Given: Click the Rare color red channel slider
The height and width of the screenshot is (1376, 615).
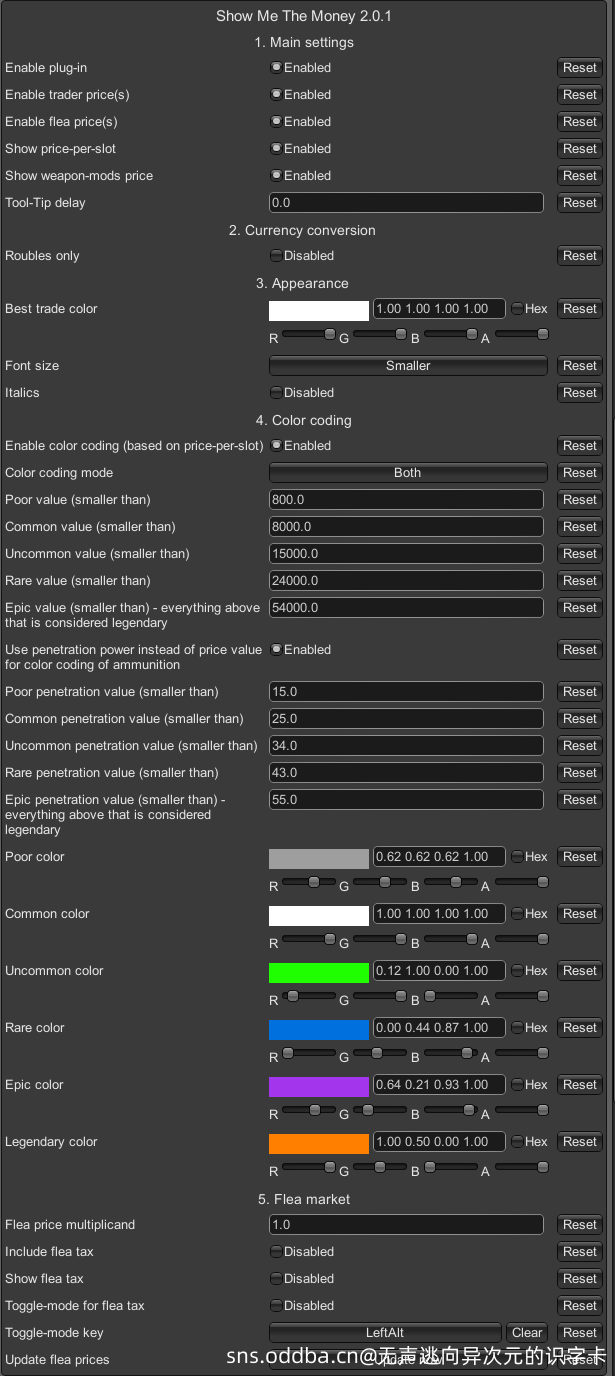Looking at the screenshot, I should (308, 1053).
